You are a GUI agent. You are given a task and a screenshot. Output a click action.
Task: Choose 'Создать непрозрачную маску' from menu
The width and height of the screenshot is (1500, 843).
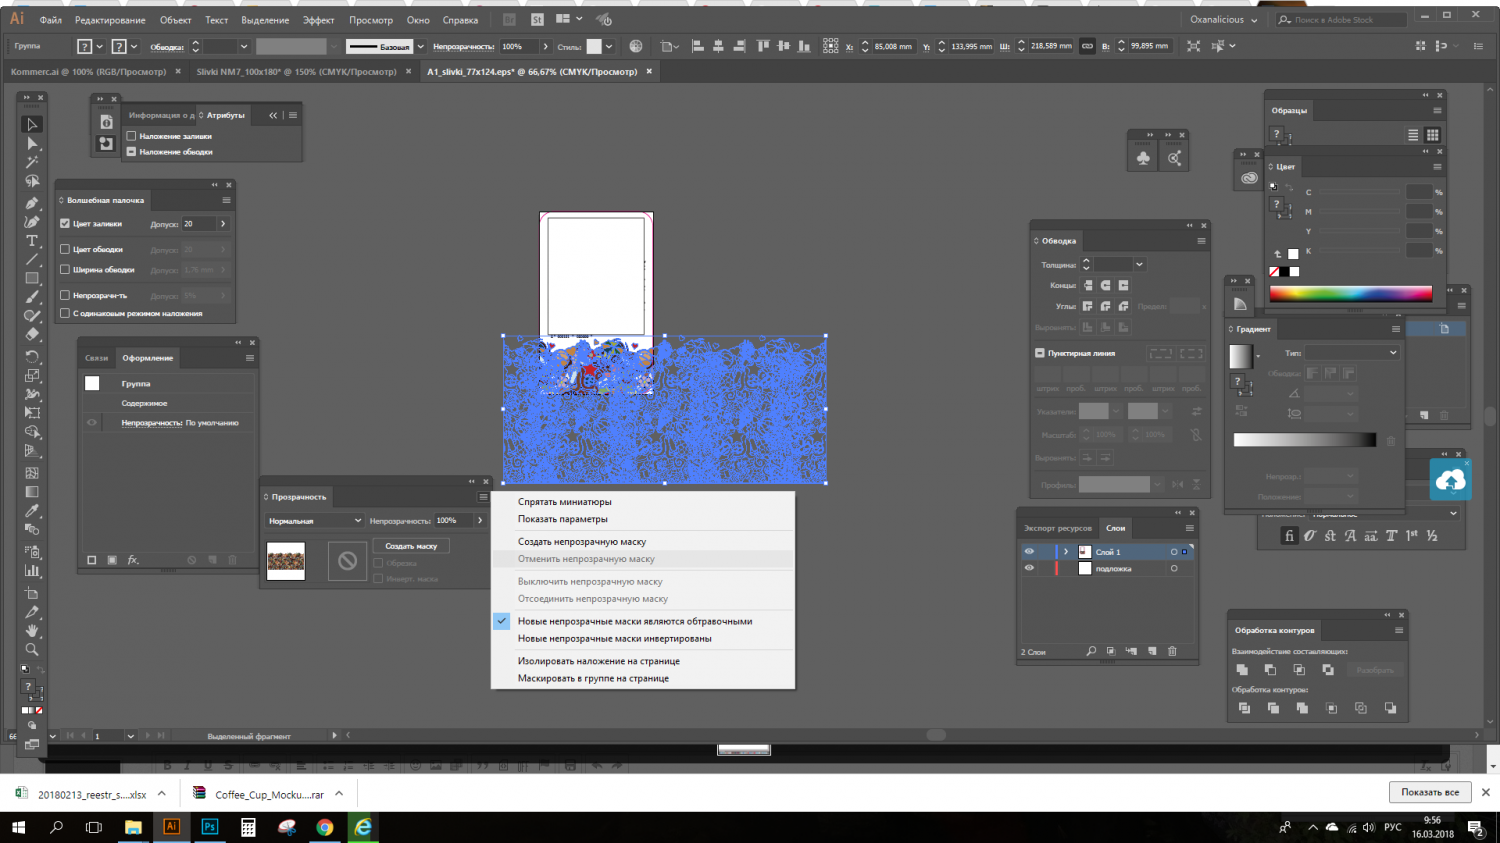pyautogui.click(x=582, y=542)
